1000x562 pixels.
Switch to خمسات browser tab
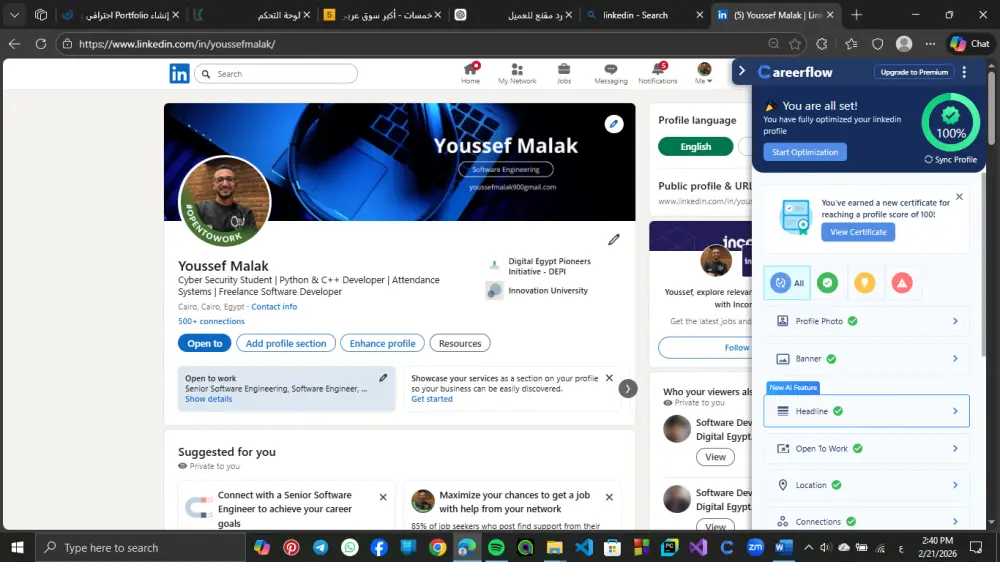coord(383,15)
